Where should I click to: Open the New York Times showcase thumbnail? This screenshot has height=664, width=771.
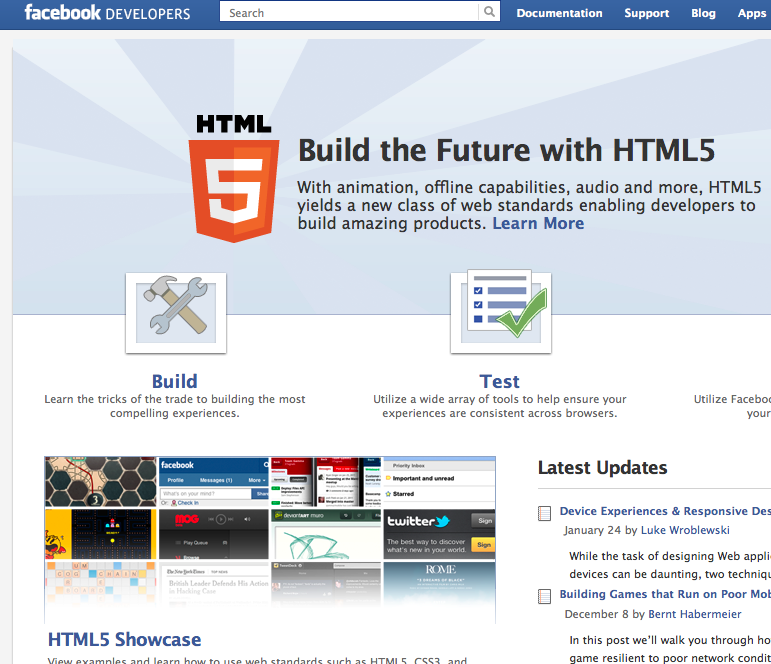pyautogui.click(x=213, y=590)
